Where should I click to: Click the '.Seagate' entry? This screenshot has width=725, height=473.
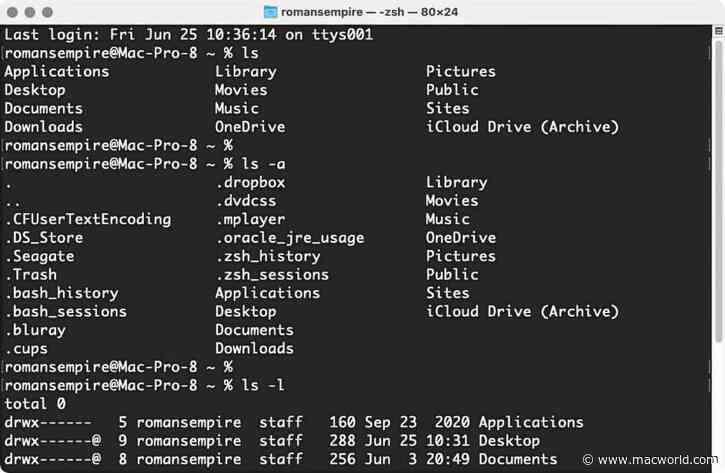point(39,256)
